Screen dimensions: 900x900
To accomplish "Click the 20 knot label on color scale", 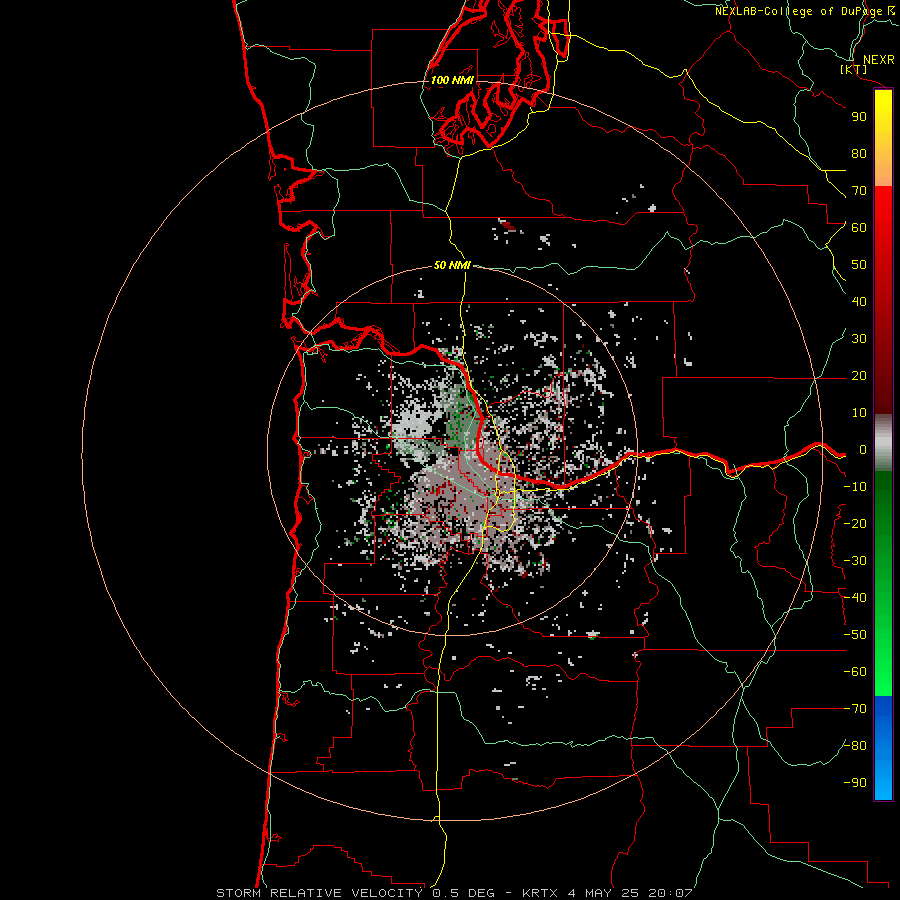I will click(x=859, y=376).
